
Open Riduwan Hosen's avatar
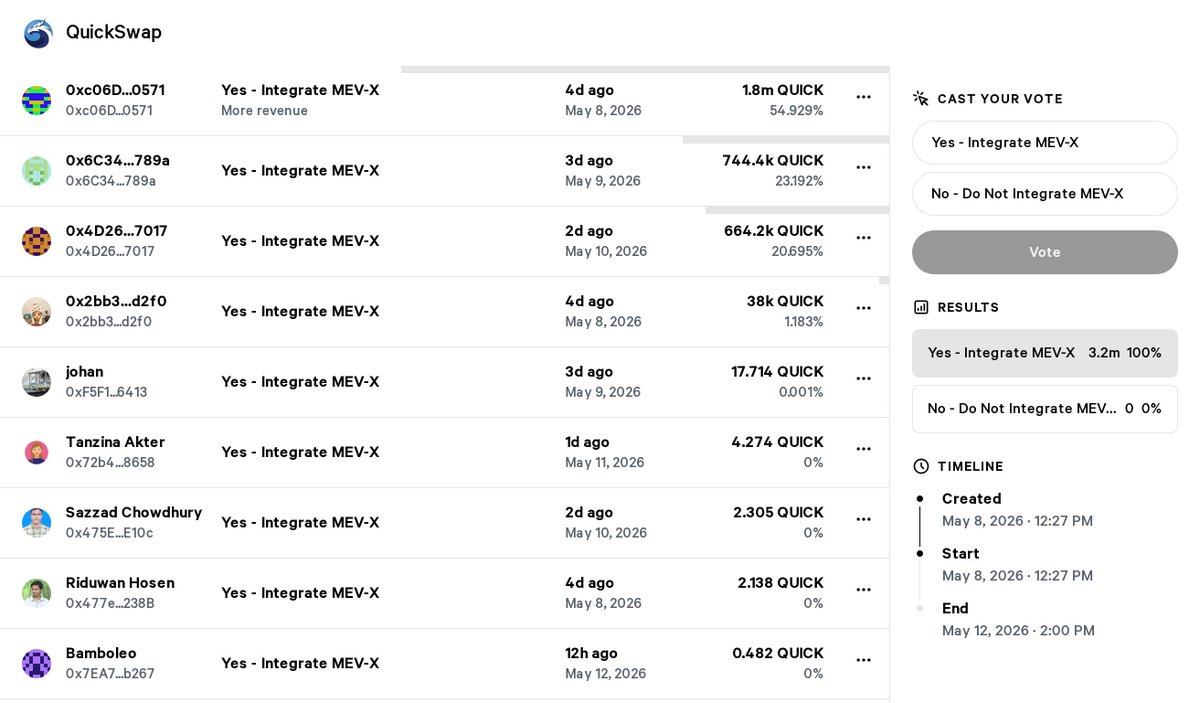(37, 593)
